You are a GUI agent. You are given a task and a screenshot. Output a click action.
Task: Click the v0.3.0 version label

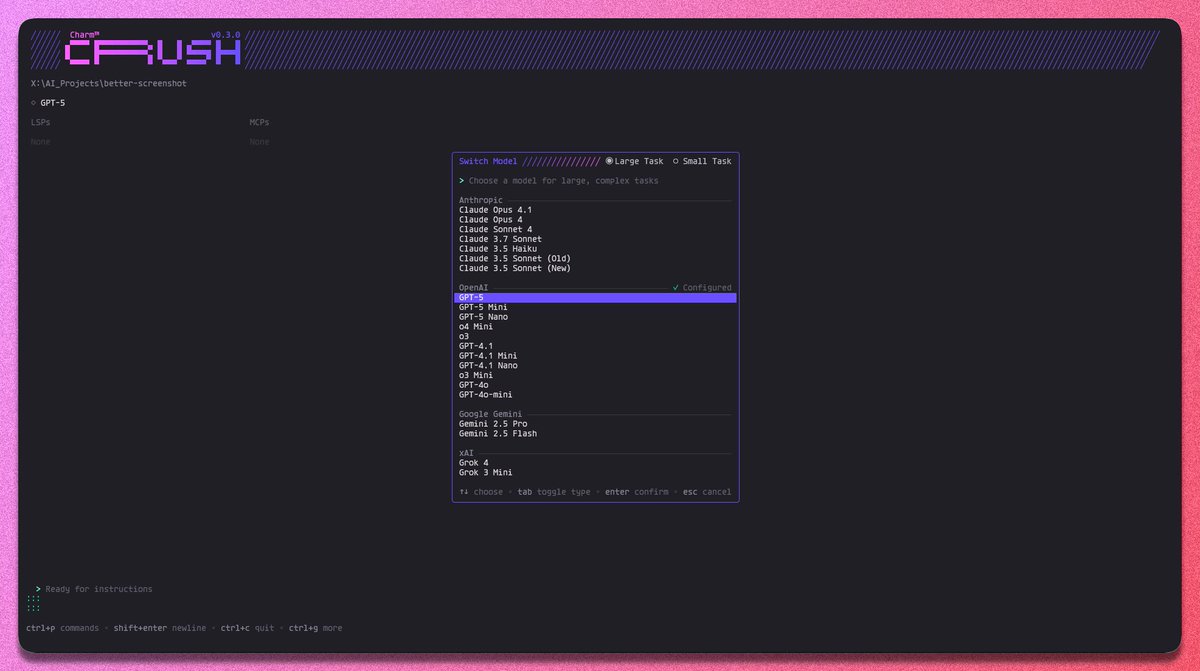(x=225, y=35)
